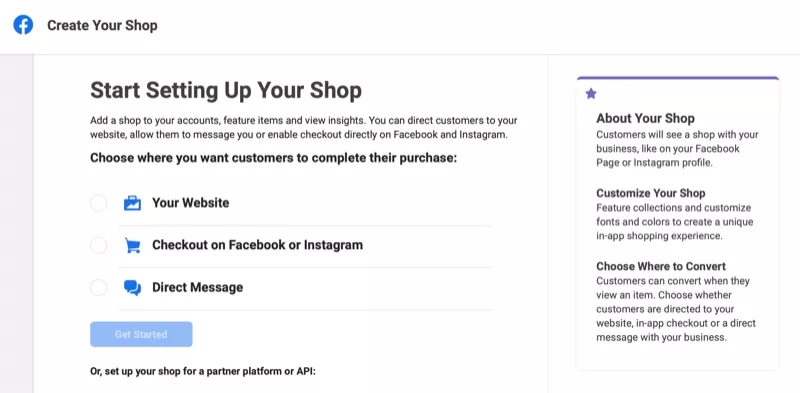Click the Direct Message option label
Screen dimensions: 800x393
tap(197, 287)
